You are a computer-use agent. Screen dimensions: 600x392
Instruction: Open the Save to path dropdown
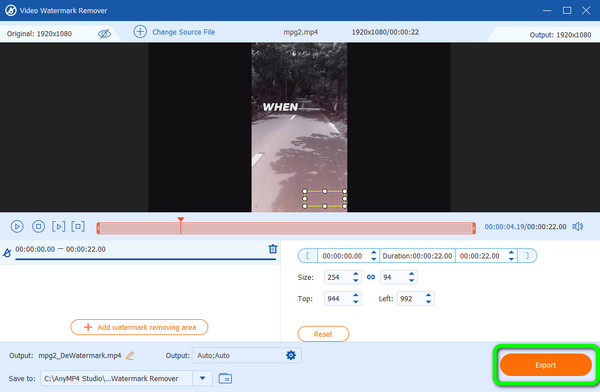(x=203, y=378)
